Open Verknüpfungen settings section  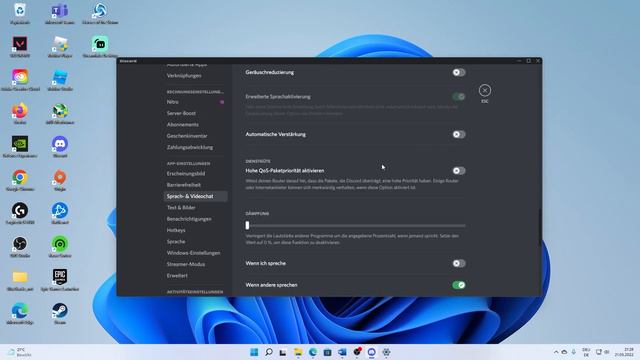(x=184, y=76)
